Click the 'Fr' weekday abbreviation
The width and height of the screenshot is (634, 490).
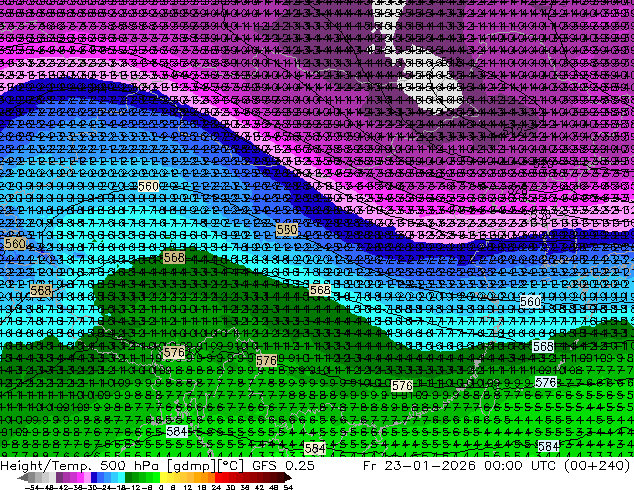pyautogui.click(x=370, y=465)
